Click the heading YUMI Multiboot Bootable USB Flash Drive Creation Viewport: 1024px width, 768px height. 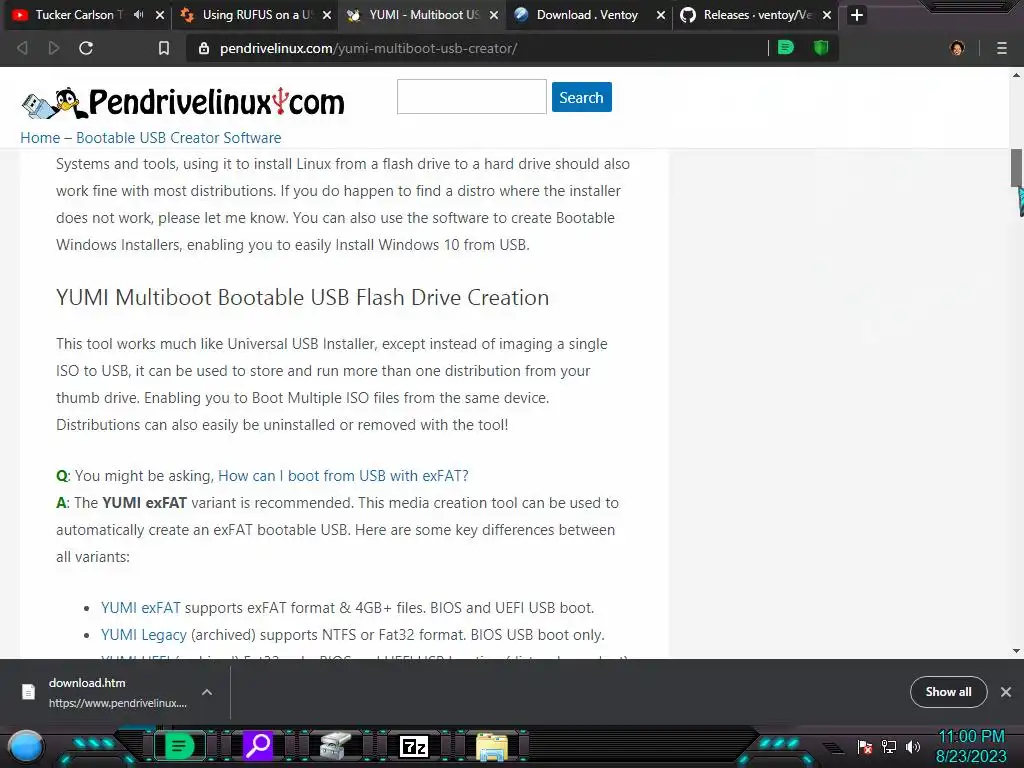click(x=302, y=298)
